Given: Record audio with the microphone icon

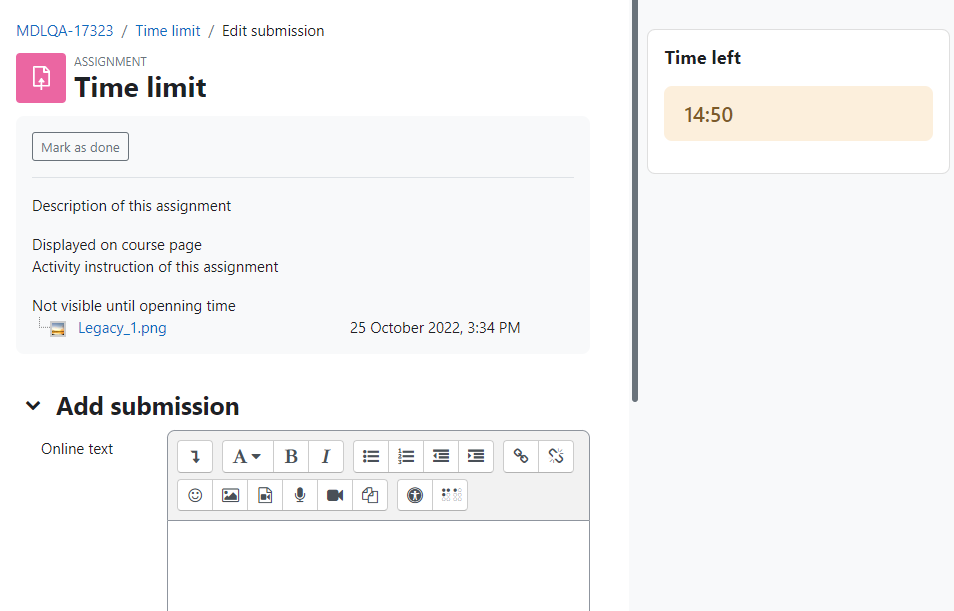Looking at the screenshot, I should pos(300,495).
